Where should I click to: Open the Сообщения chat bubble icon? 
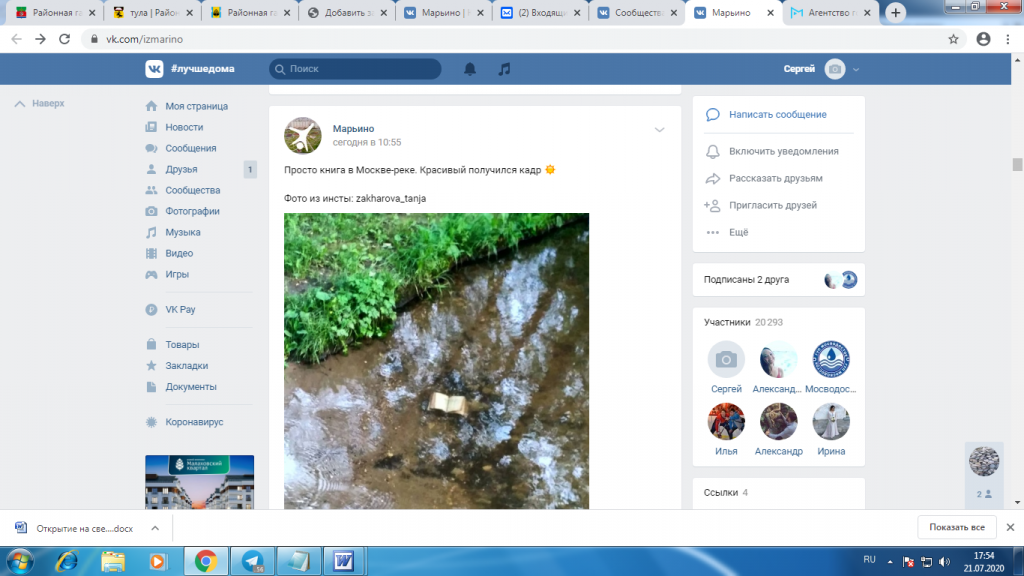pyautogui.click(x=152, y=148)
